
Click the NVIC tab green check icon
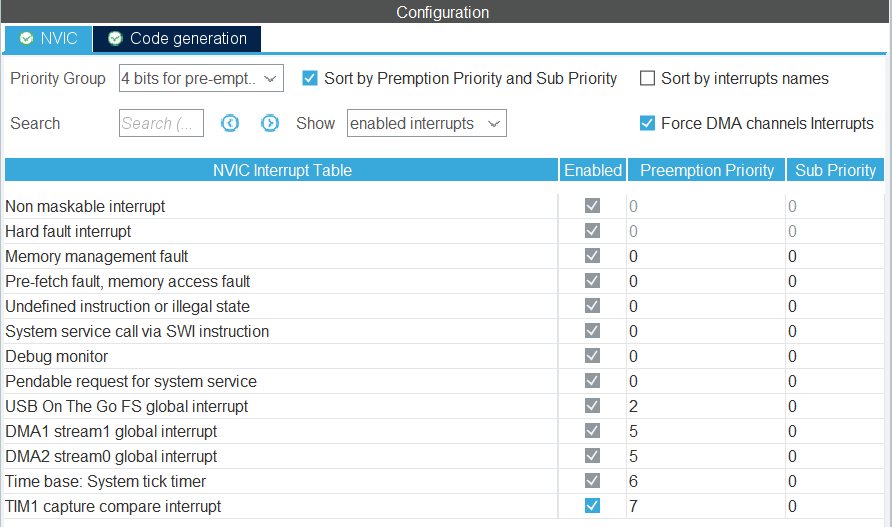click(26, 39)
